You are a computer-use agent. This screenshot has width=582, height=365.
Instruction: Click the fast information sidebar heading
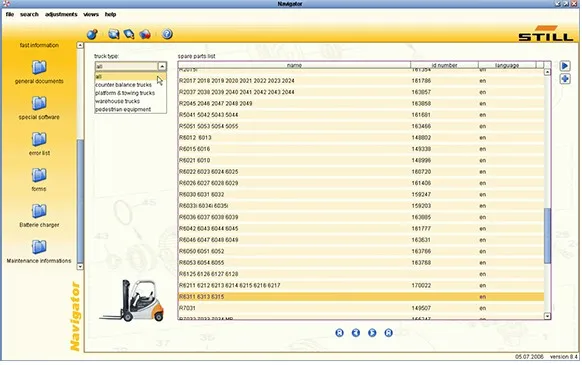pyautogui.click(x=39, y=45)
